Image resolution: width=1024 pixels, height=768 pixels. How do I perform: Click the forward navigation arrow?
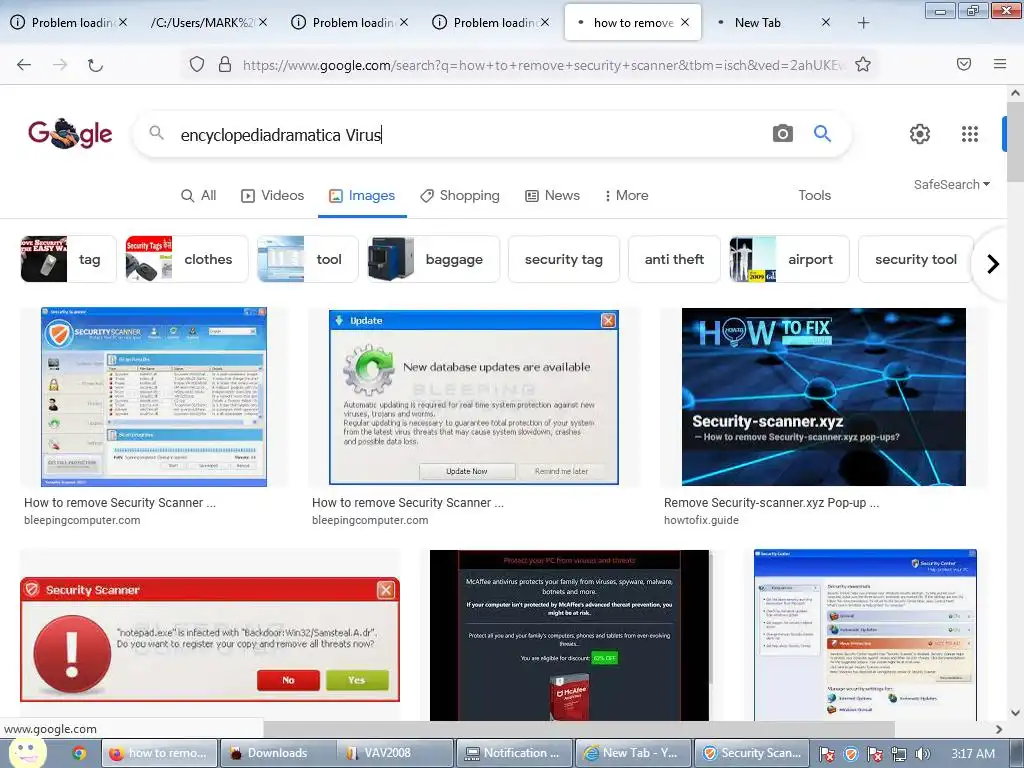click(60, 65)
